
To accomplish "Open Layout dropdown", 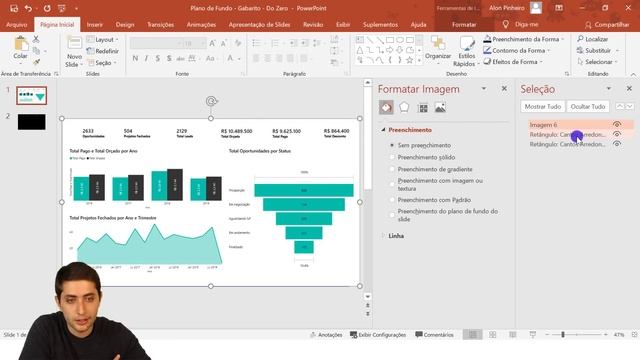I will tap(102, 40).
